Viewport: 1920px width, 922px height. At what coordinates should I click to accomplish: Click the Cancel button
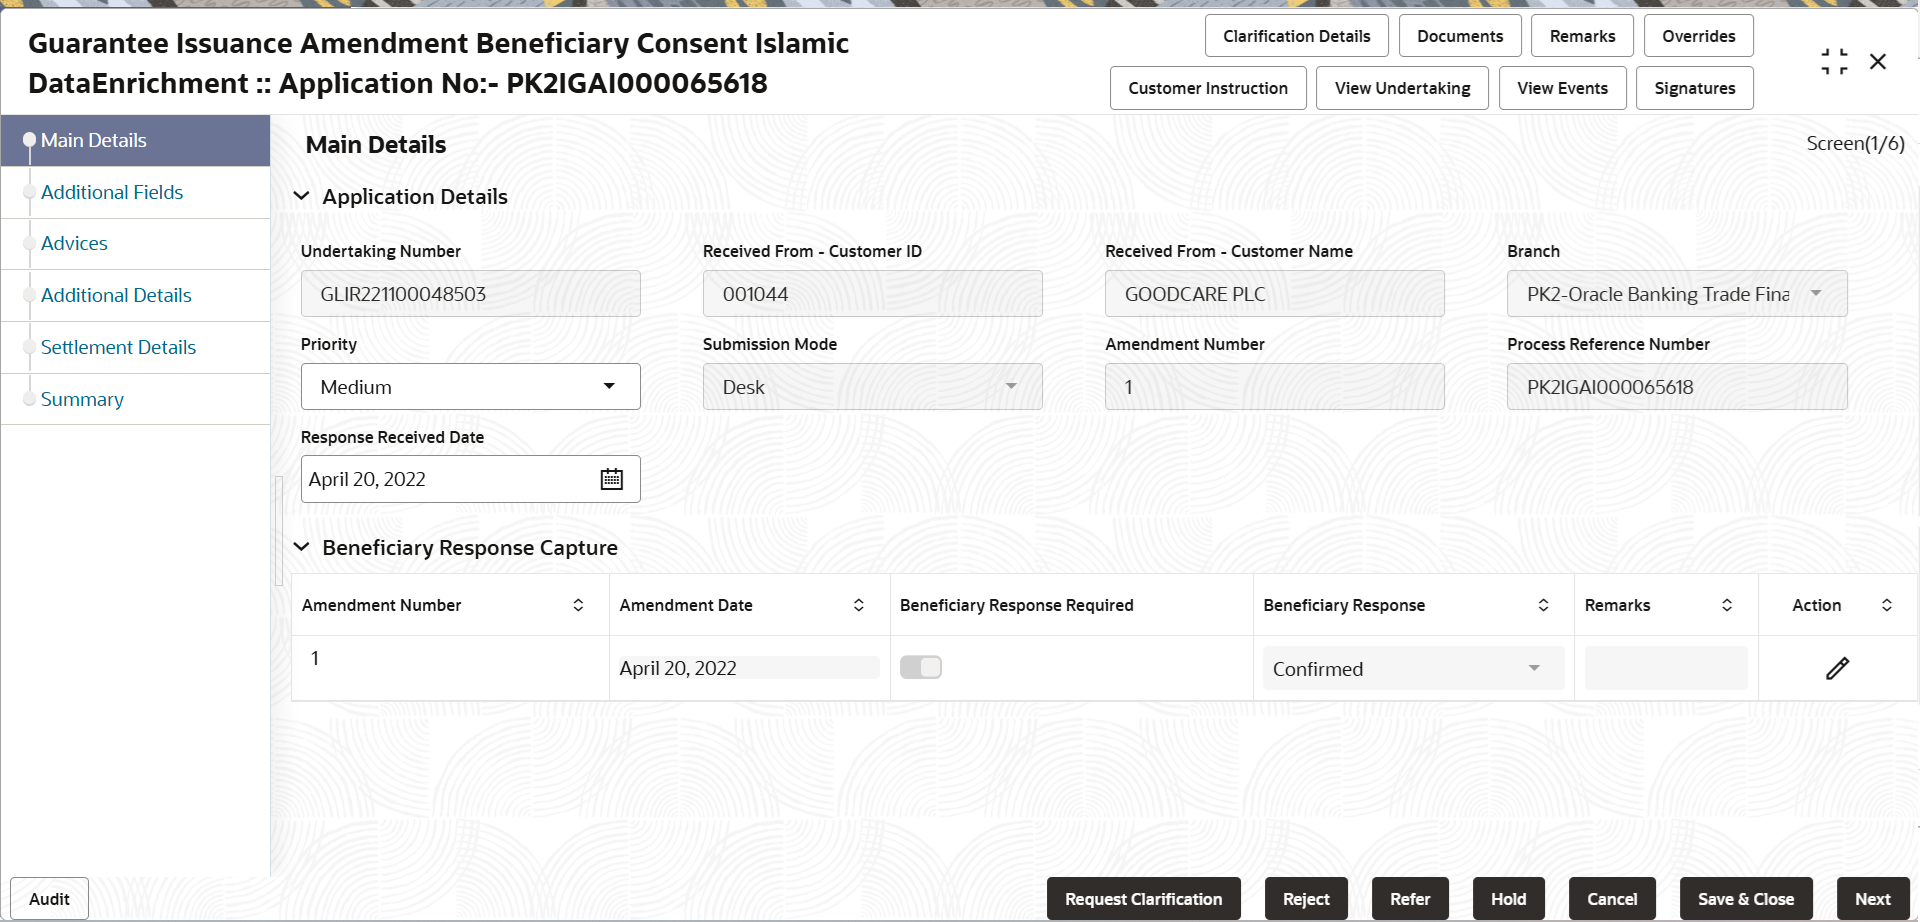click(x=1612, y=899)
